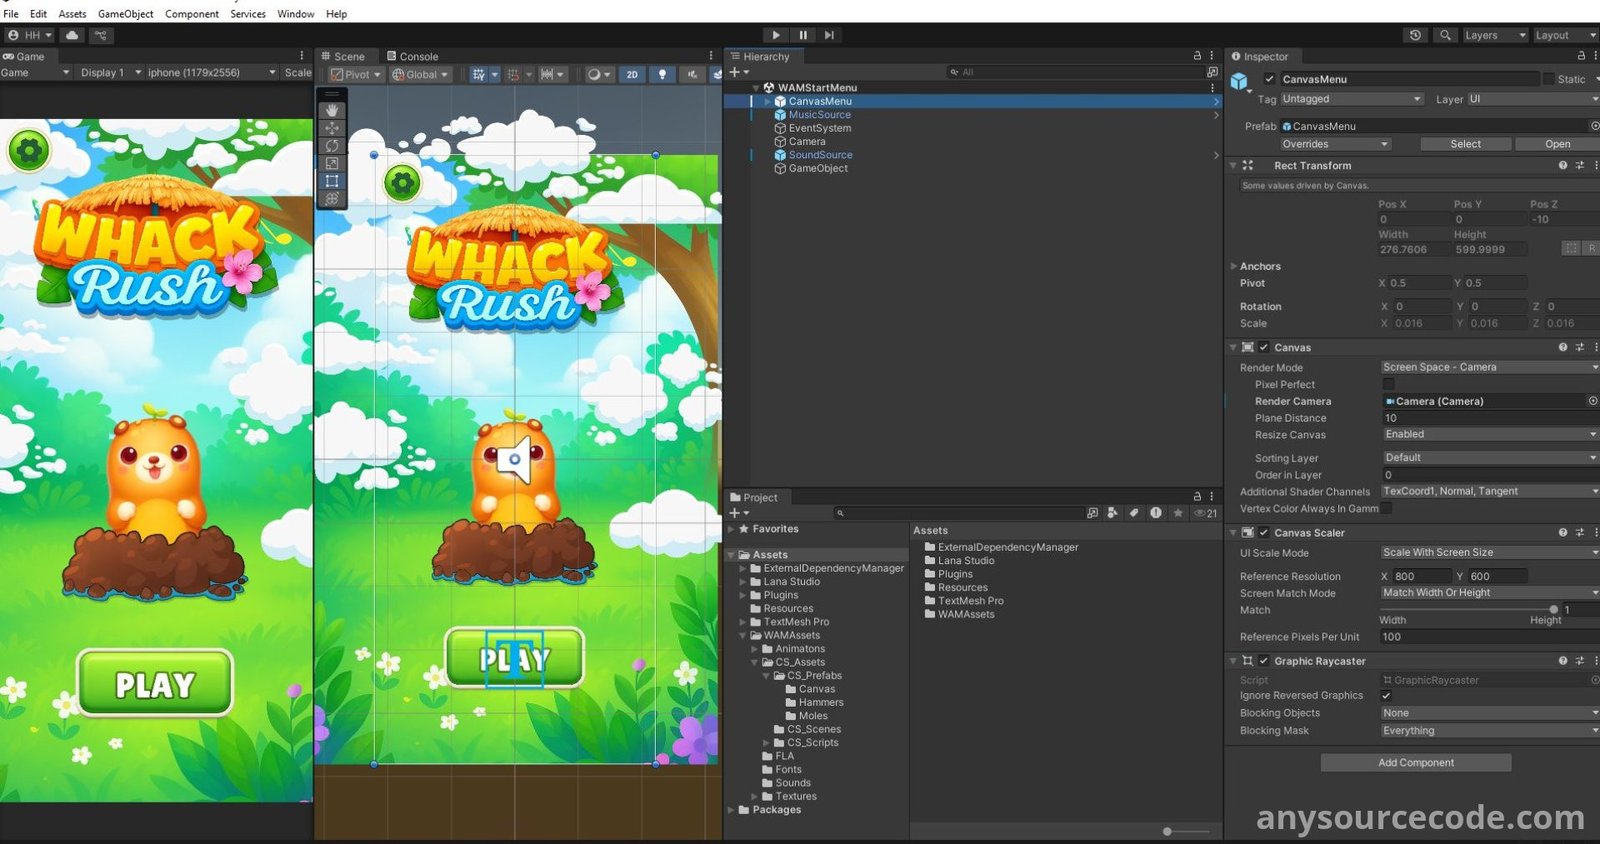The image size is (1600, 844).
Task: Expand the CS_Scripts folder
Action: point(766,743)
